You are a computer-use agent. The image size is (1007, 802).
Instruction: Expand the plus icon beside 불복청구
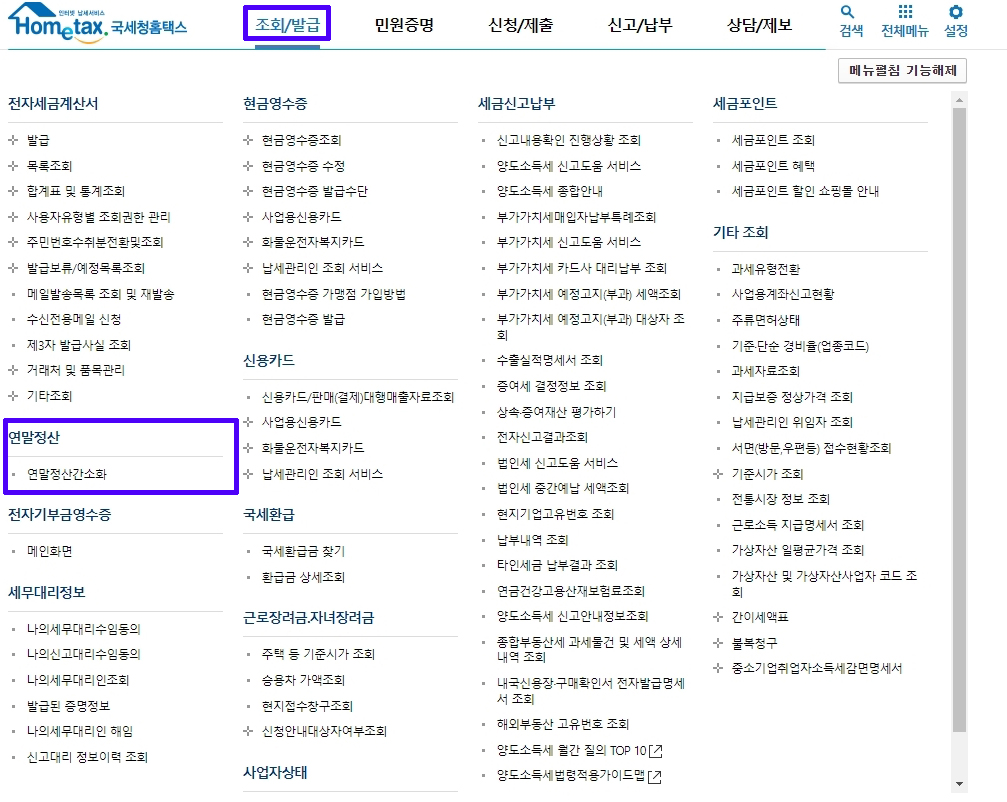coord(718,643)
